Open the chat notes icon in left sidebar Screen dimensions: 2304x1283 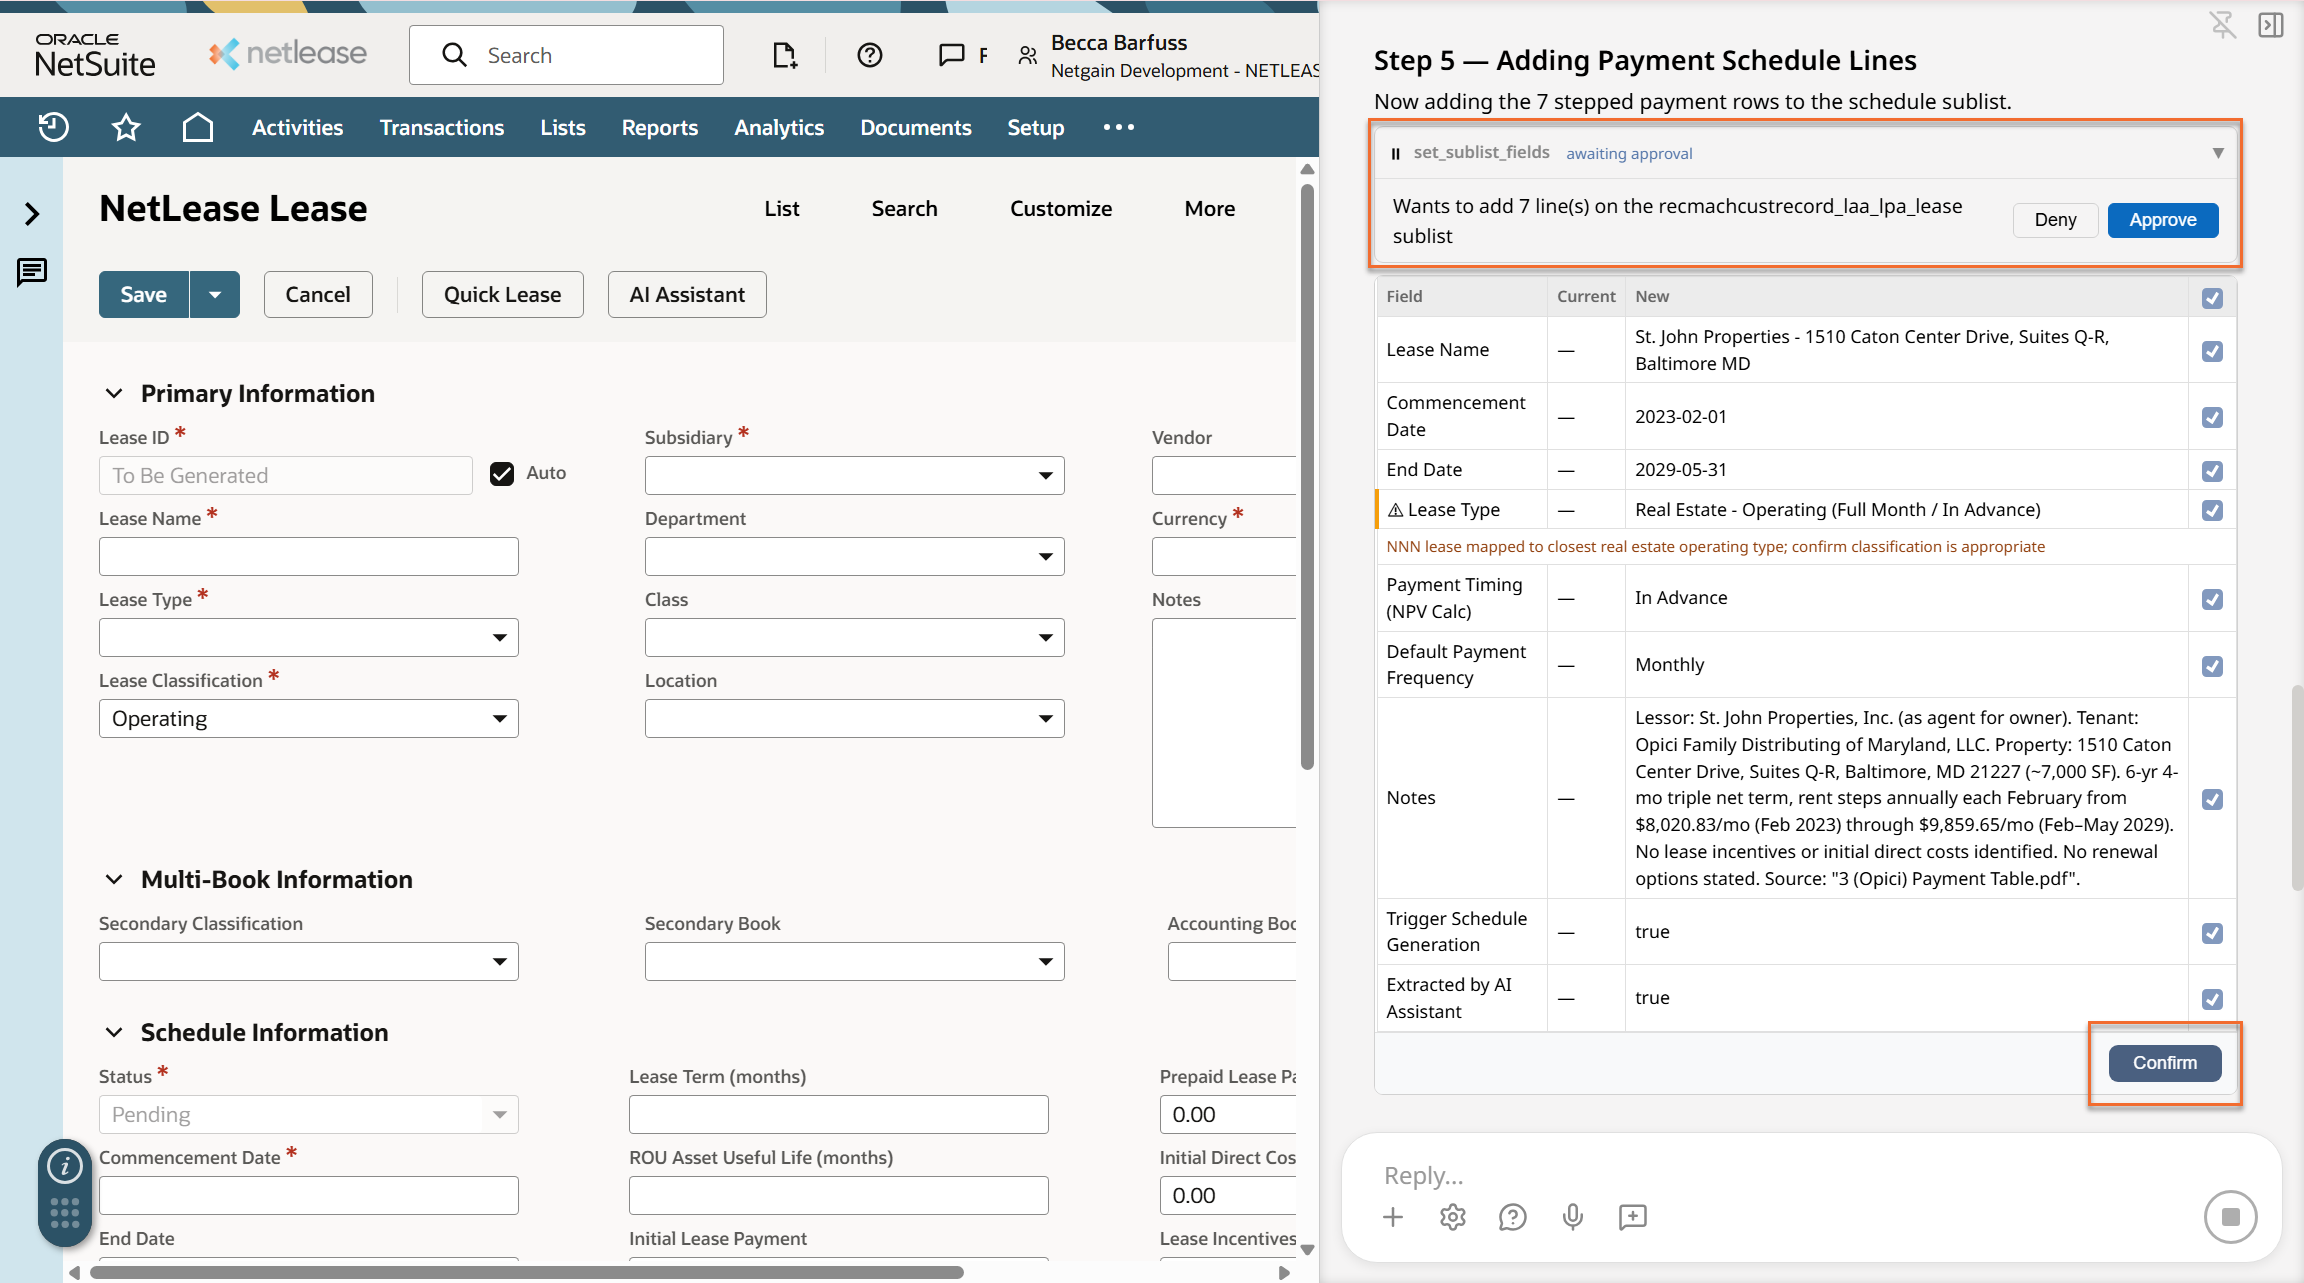pos(32,272)
